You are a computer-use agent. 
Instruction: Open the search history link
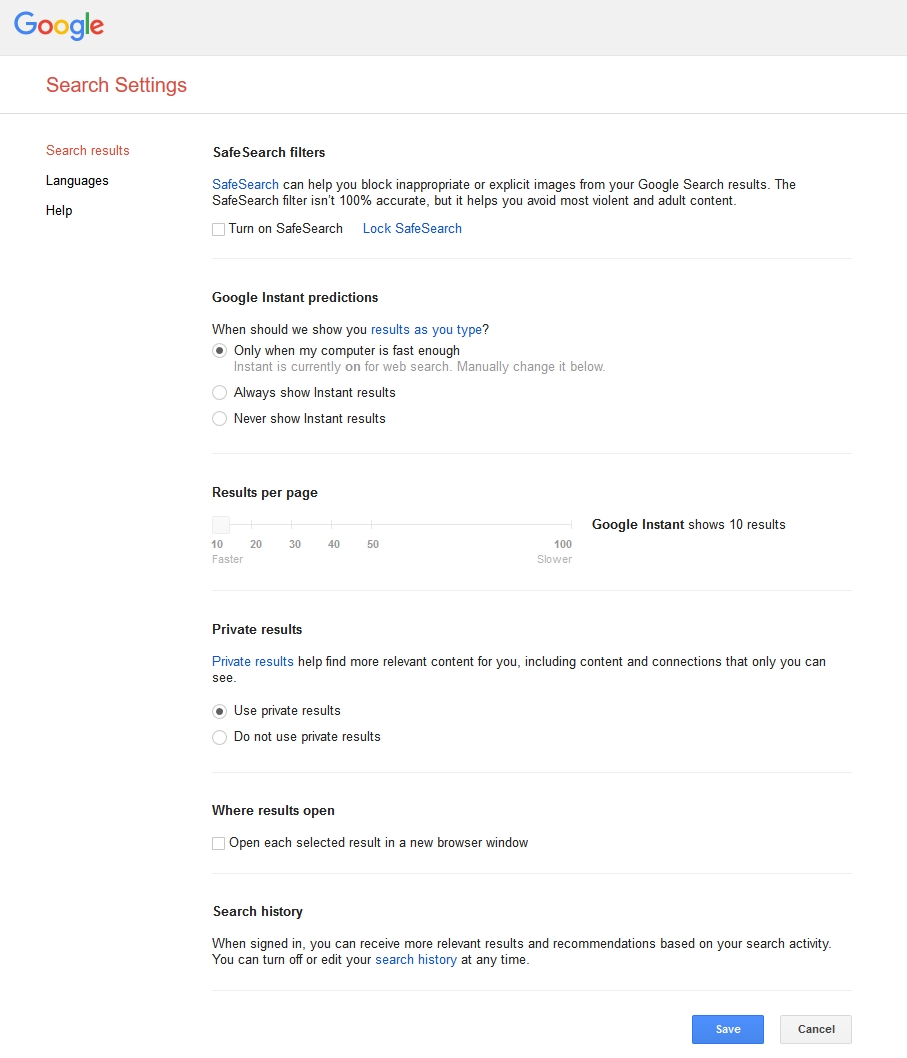[x=416, y=960]
